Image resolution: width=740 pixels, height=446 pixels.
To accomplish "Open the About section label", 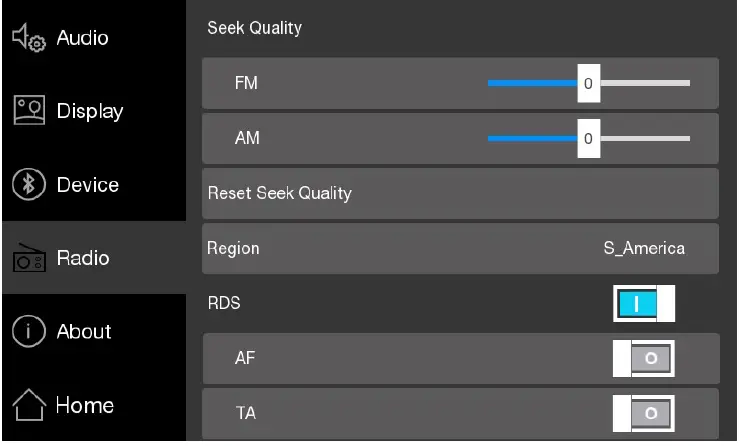I will coord(85,332).
